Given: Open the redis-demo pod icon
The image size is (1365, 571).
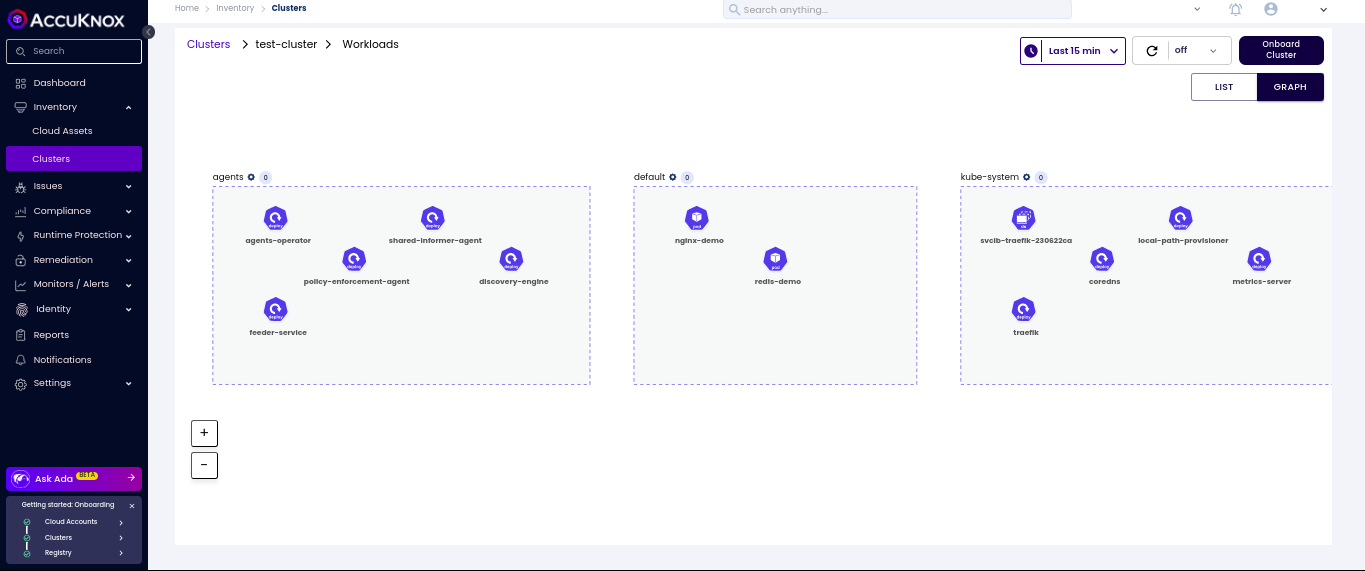Looking at the screenshot, I should (775, 259).
